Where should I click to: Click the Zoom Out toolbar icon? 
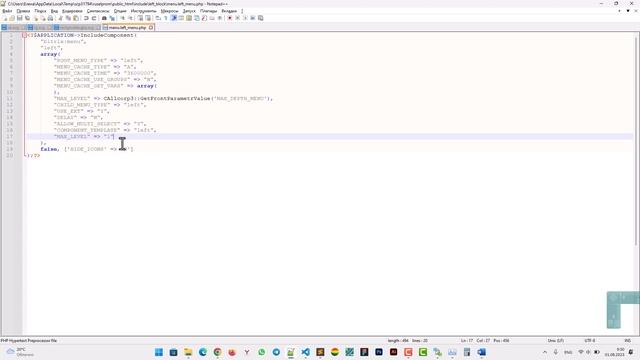(x=130, y=18)
